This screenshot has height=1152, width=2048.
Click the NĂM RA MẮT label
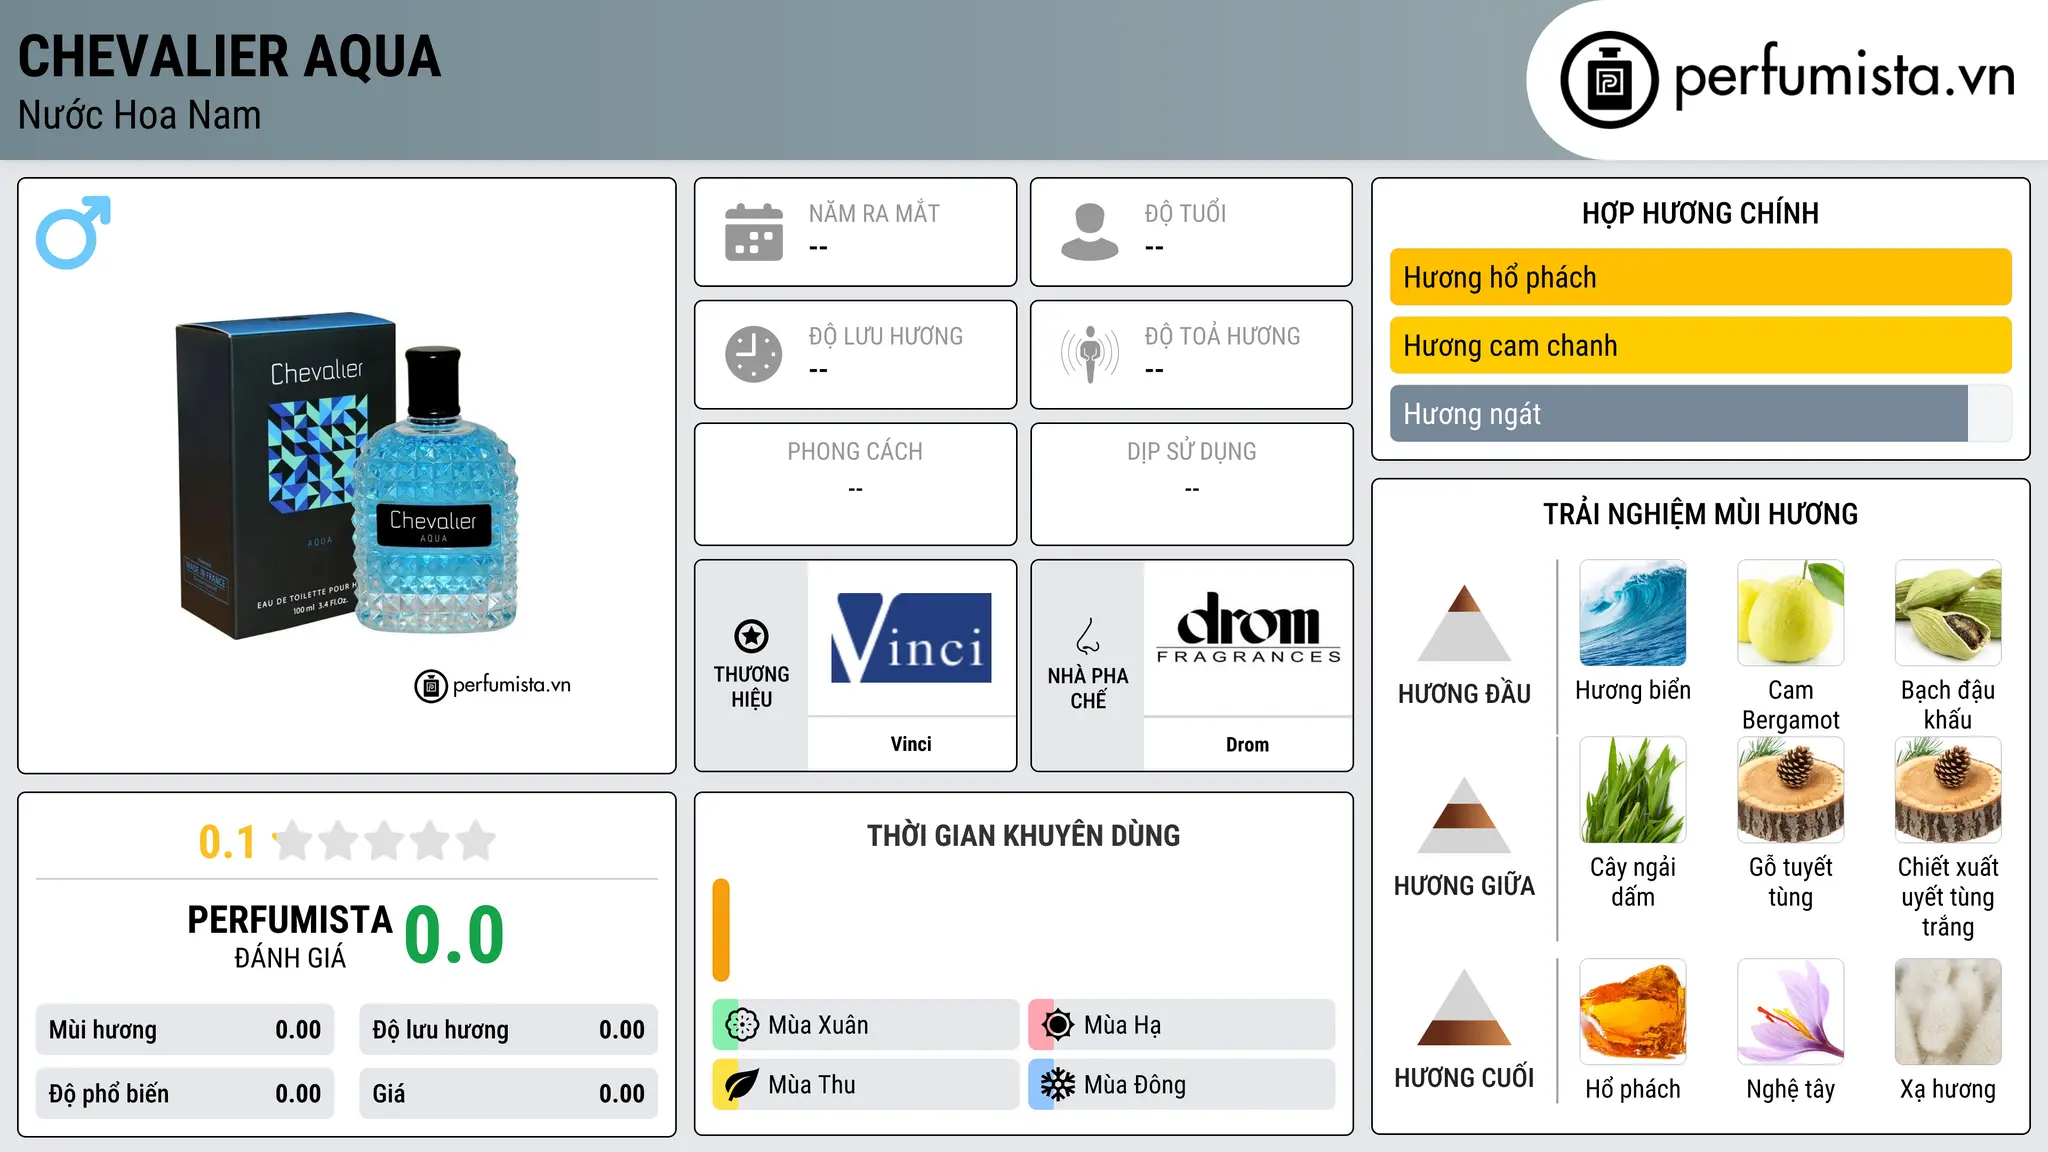tap(874, 213)
